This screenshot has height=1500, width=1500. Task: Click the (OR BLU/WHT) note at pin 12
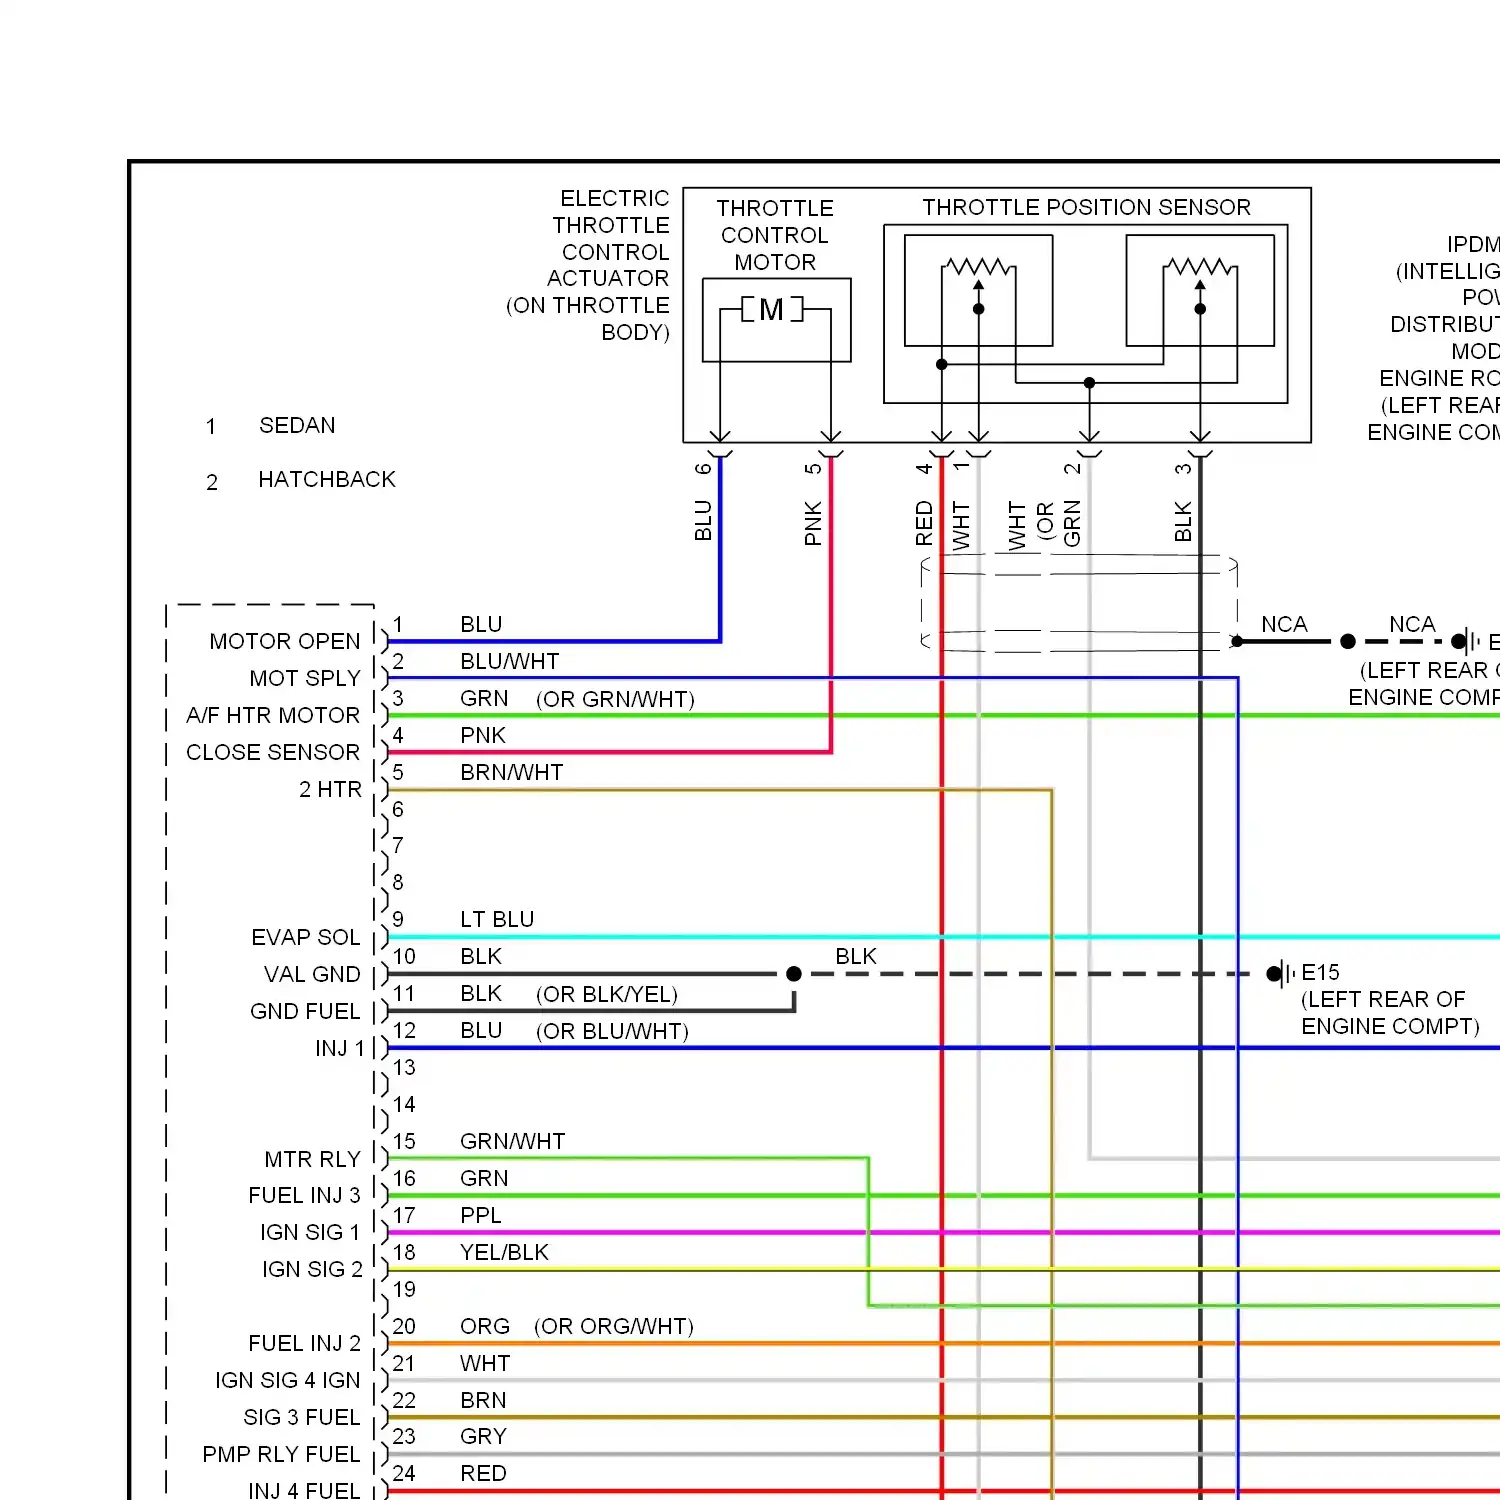pos(612,1031)
